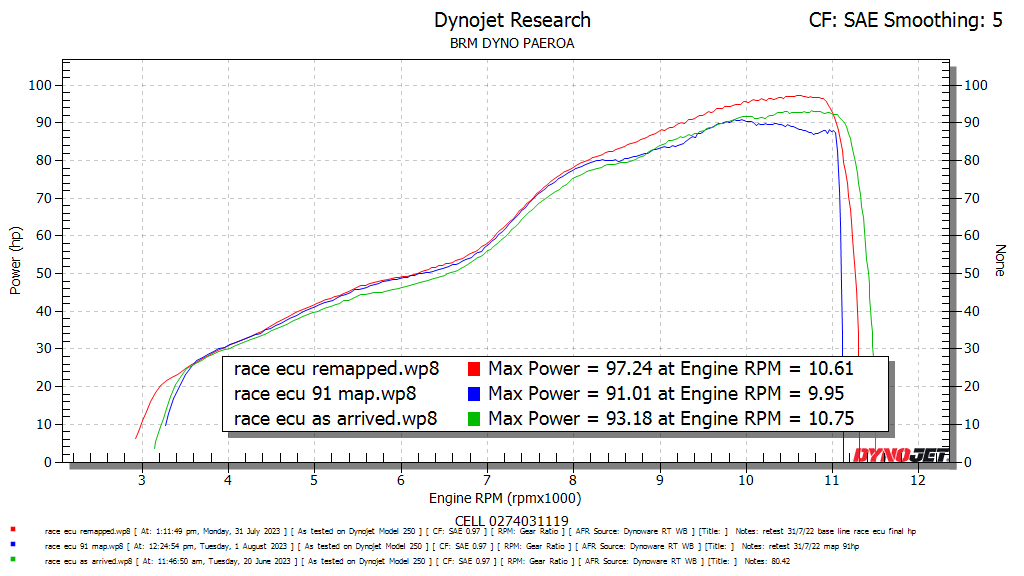Click the 'None' right axis label
The width and height of the screenshot is (1024, 576).
[1000, 261]
